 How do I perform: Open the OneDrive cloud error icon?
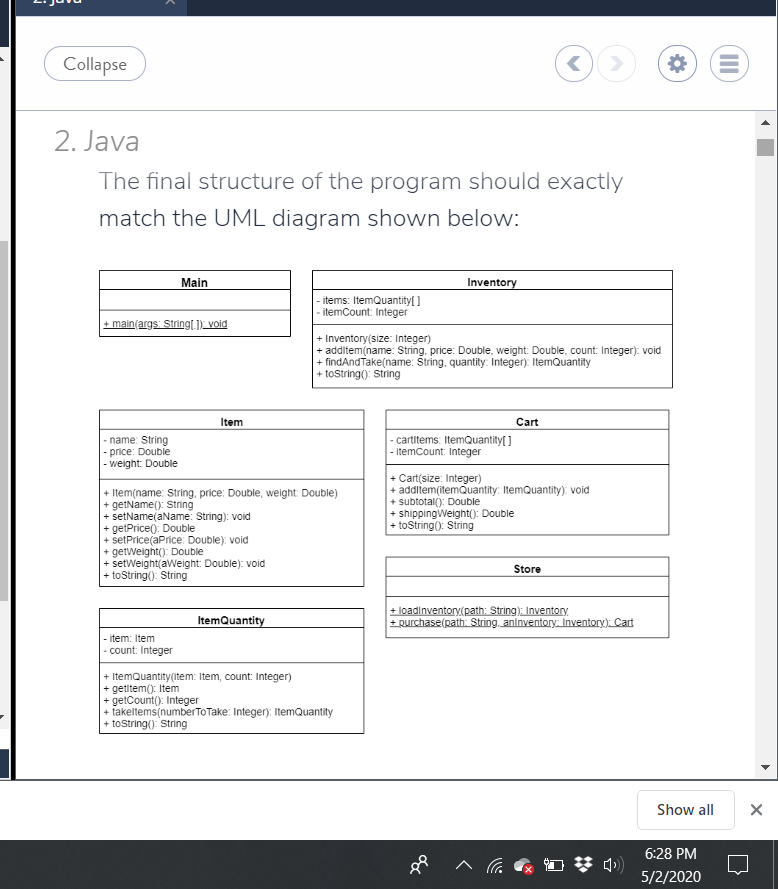[x=523, y=866]
